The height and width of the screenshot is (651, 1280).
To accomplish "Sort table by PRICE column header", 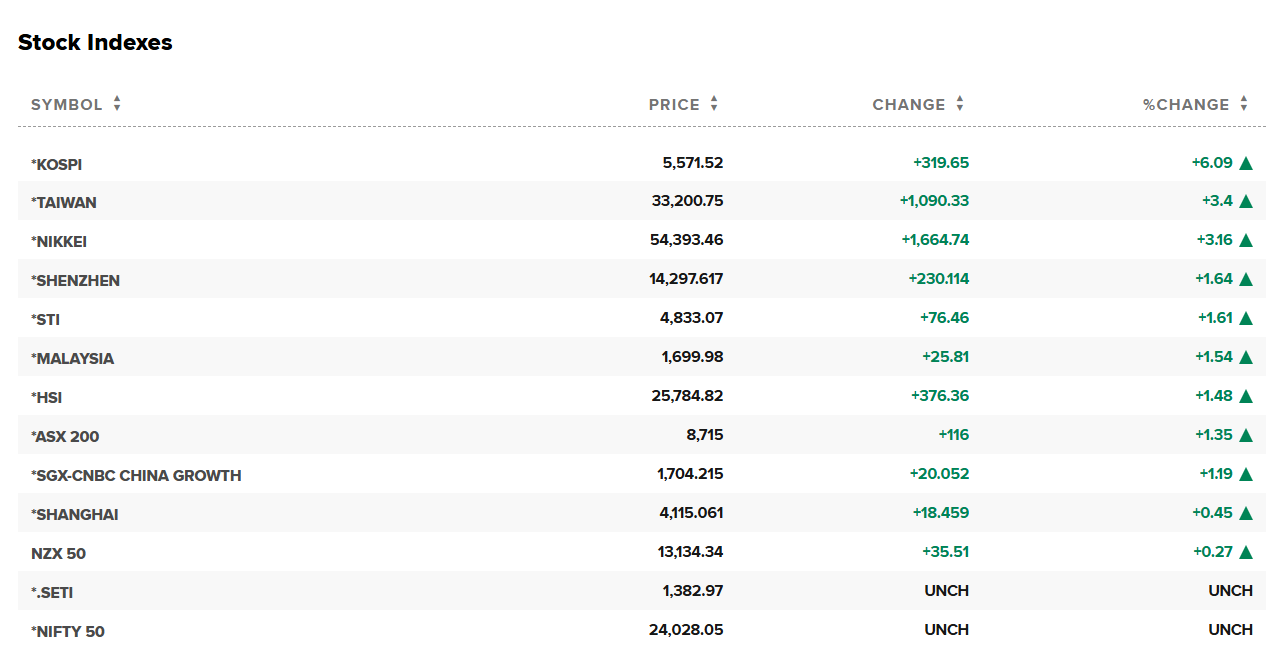I will point(674,105).
